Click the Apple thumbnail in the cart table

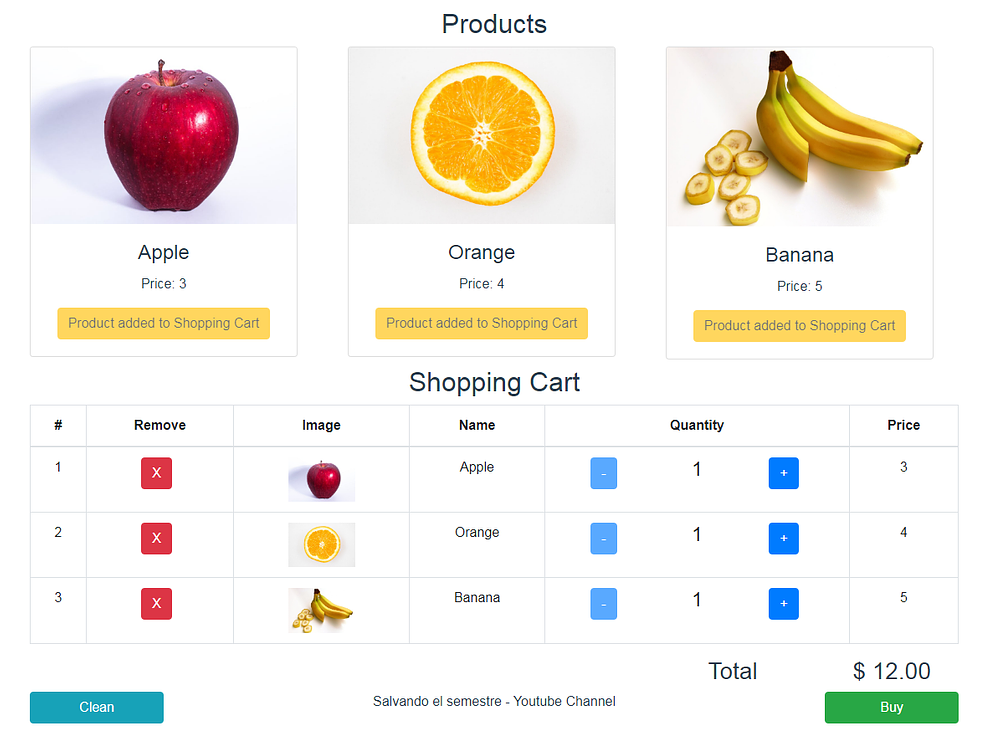pos(321,478)
